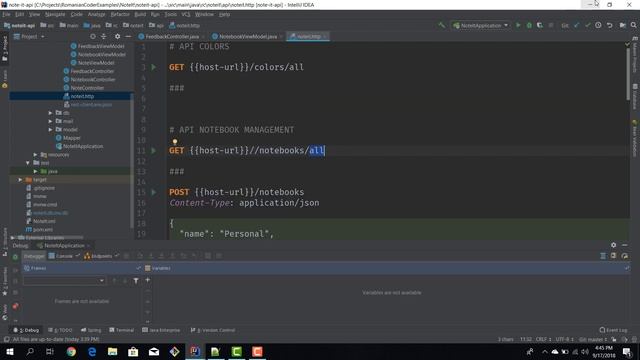Expand the resources folder in project tree

pyautogui.click(x=36, y=155)
